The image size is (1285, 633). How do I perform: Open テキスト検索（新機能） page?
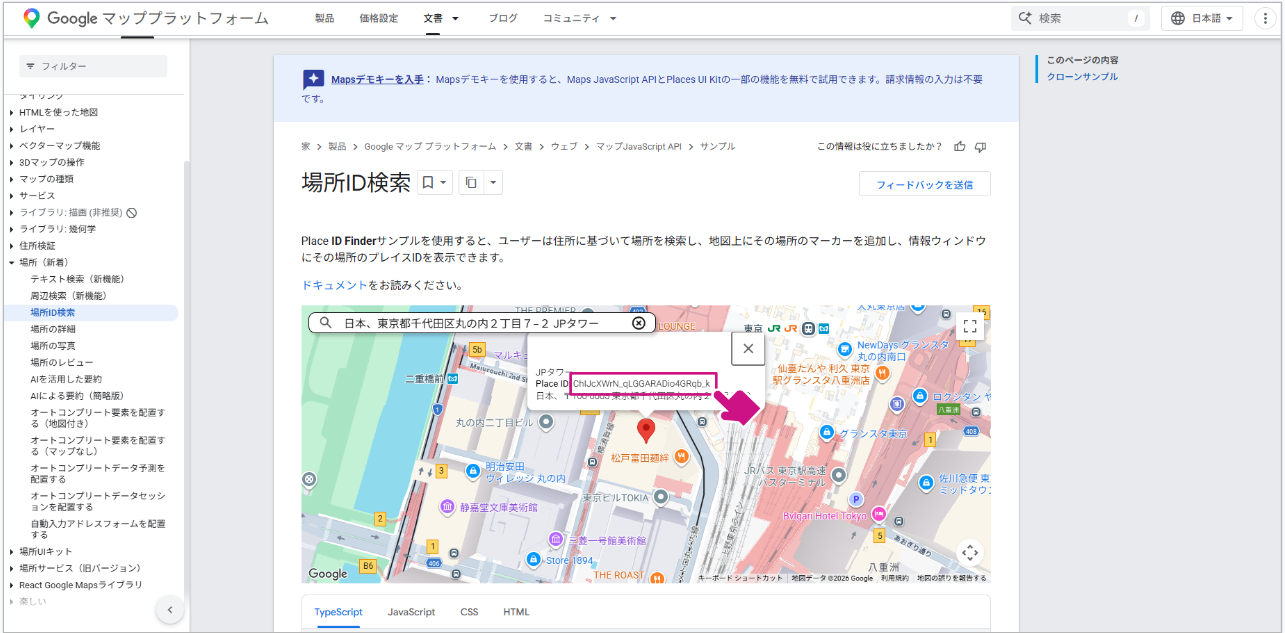click(77, 279)
